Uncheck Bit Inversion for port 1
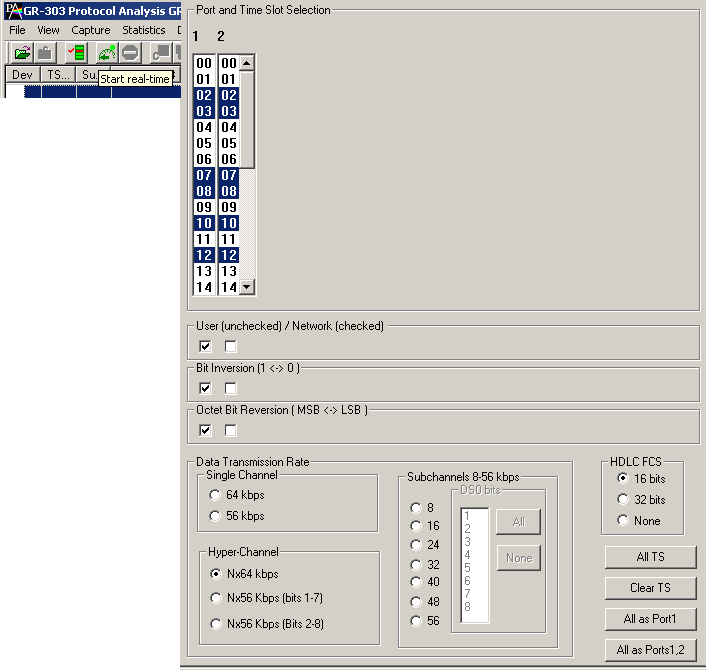The width and height of the screenshot is (706, 670). [x=205, y=388]
